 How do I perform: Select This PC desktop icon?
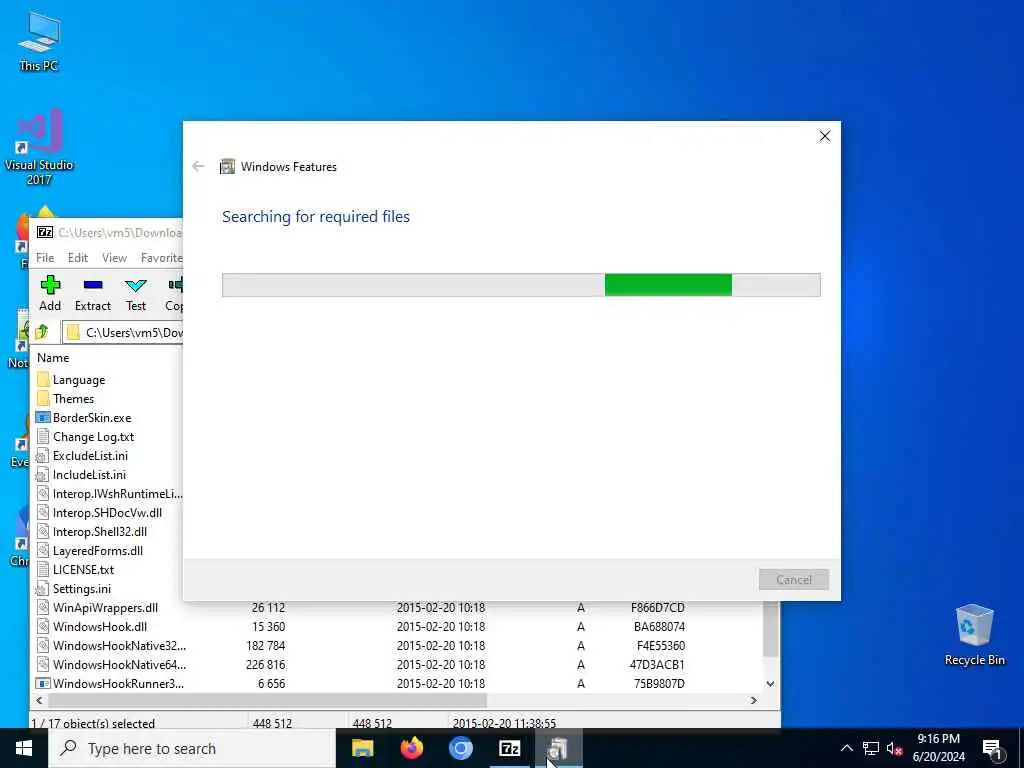point(39,40)
